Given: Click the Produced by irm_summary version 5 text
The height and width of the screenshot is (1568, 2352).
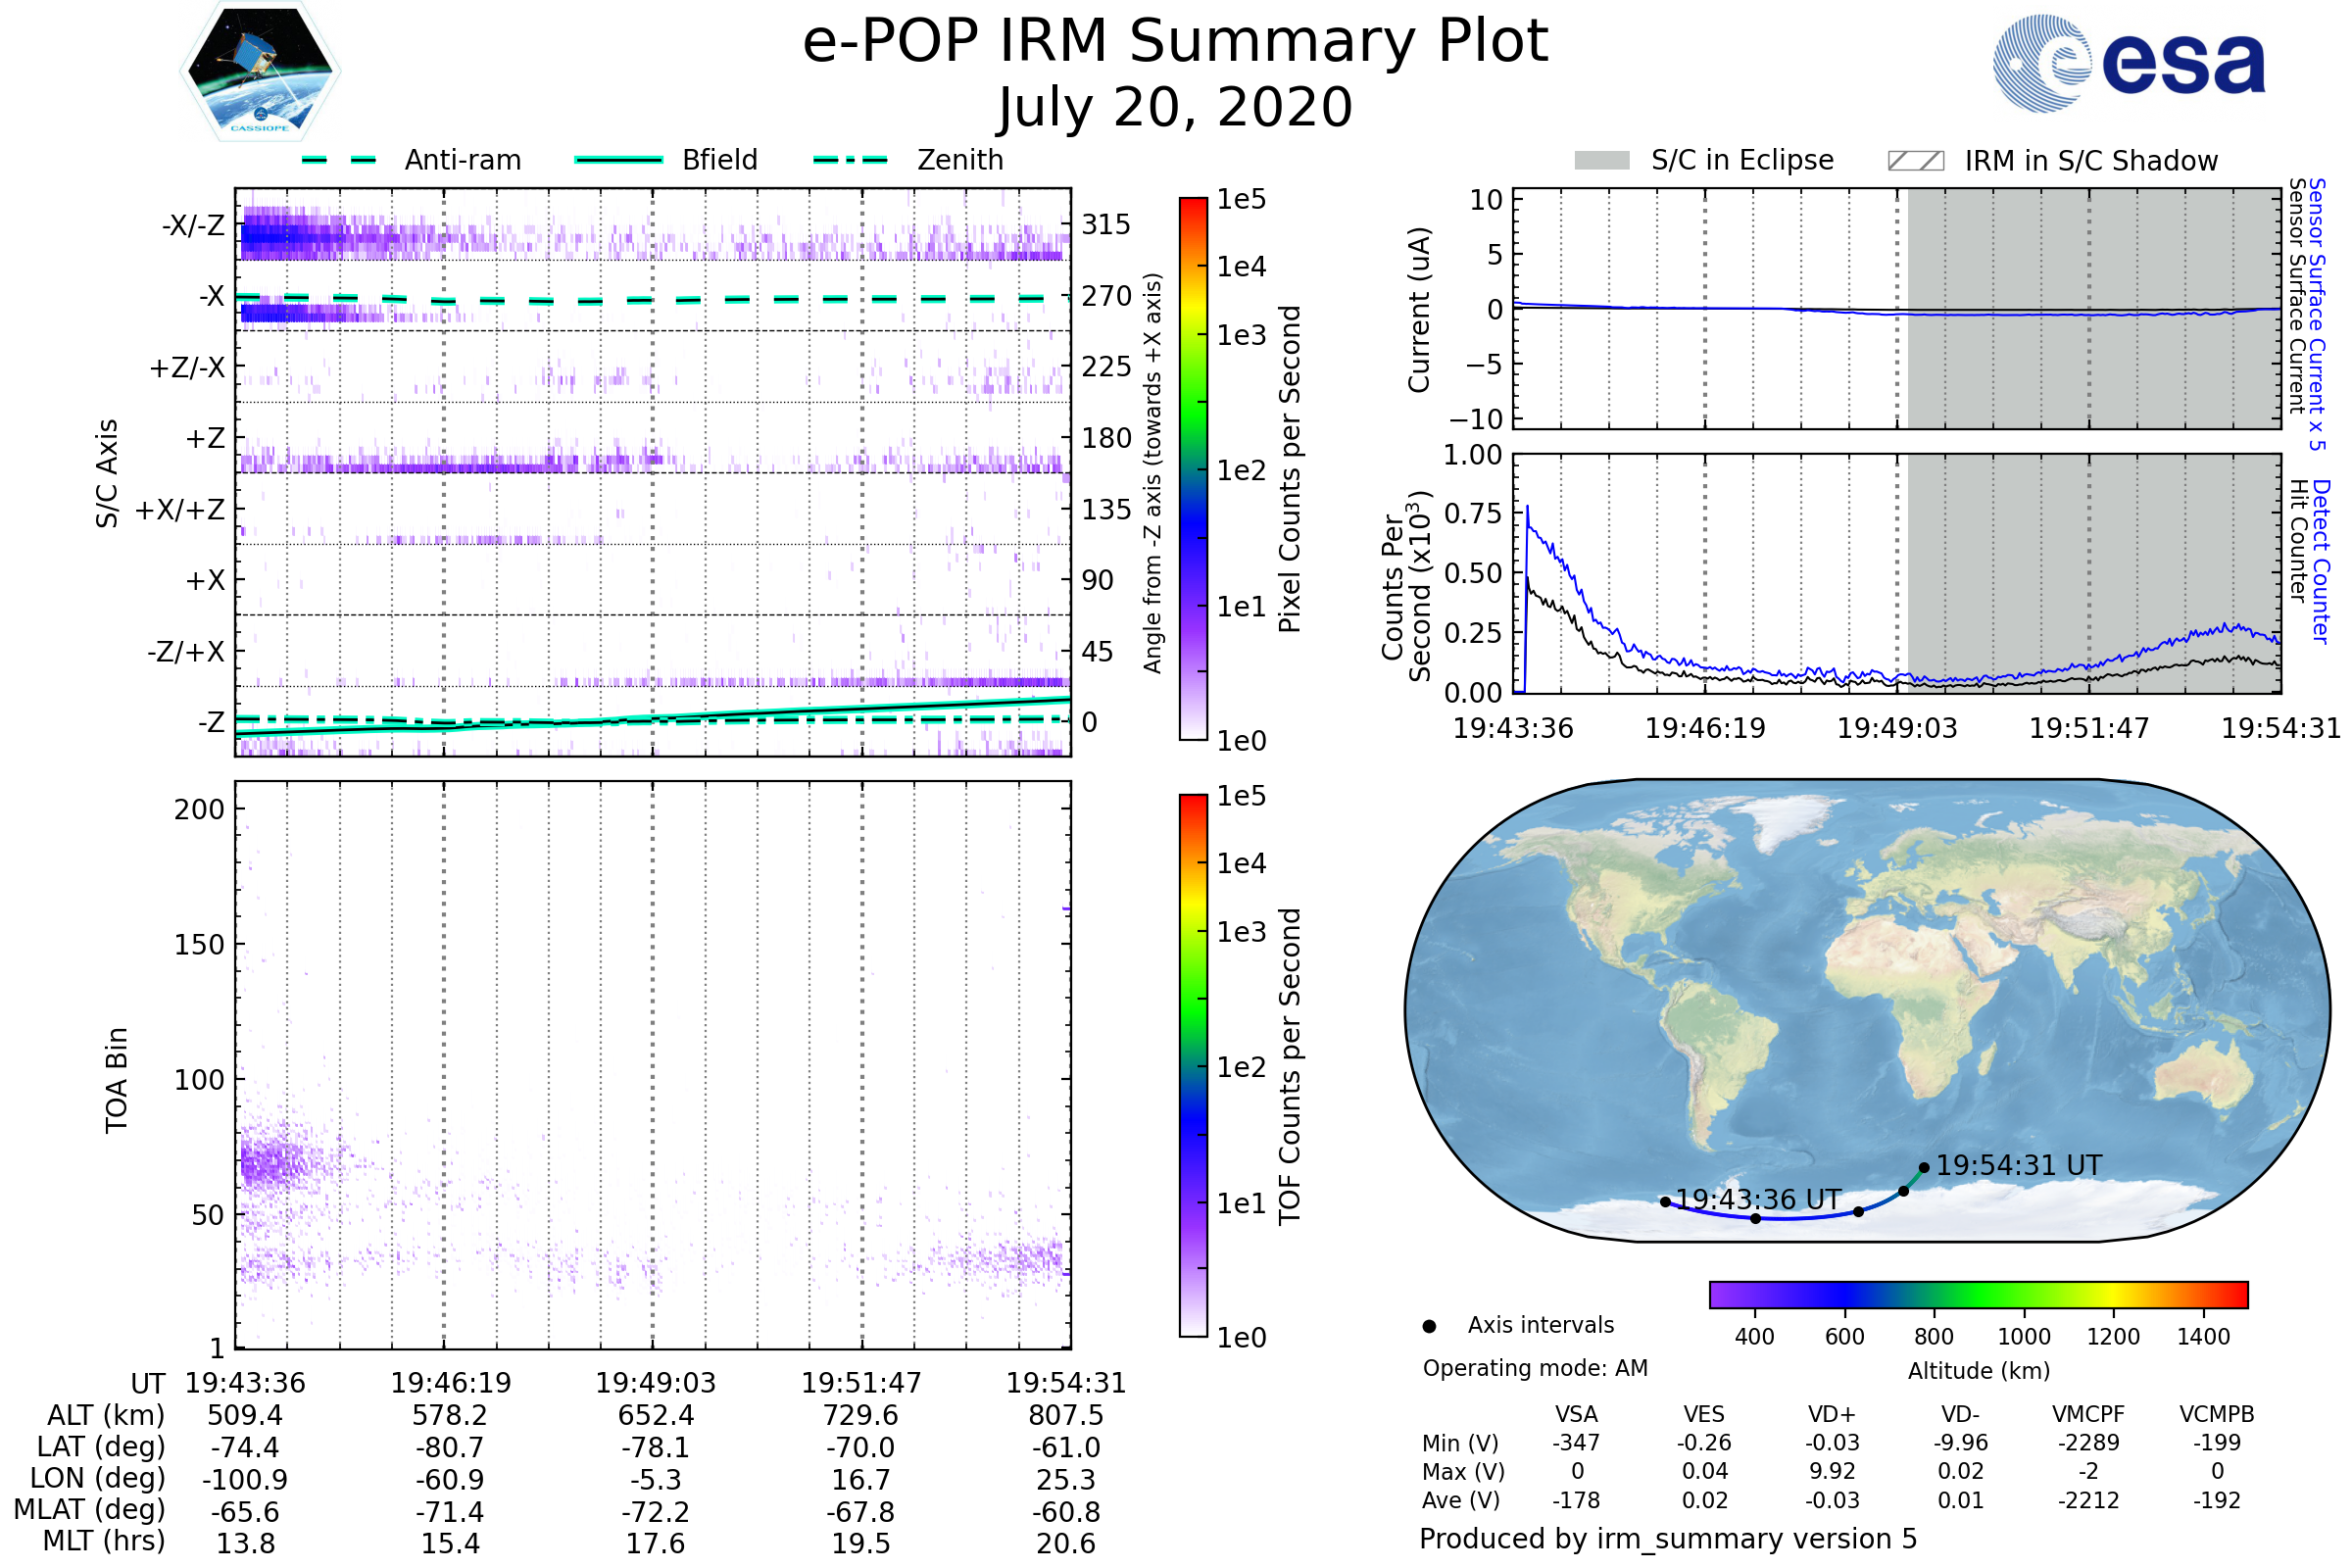Looking at the screenshot, I should [x=1667, y=1539].
